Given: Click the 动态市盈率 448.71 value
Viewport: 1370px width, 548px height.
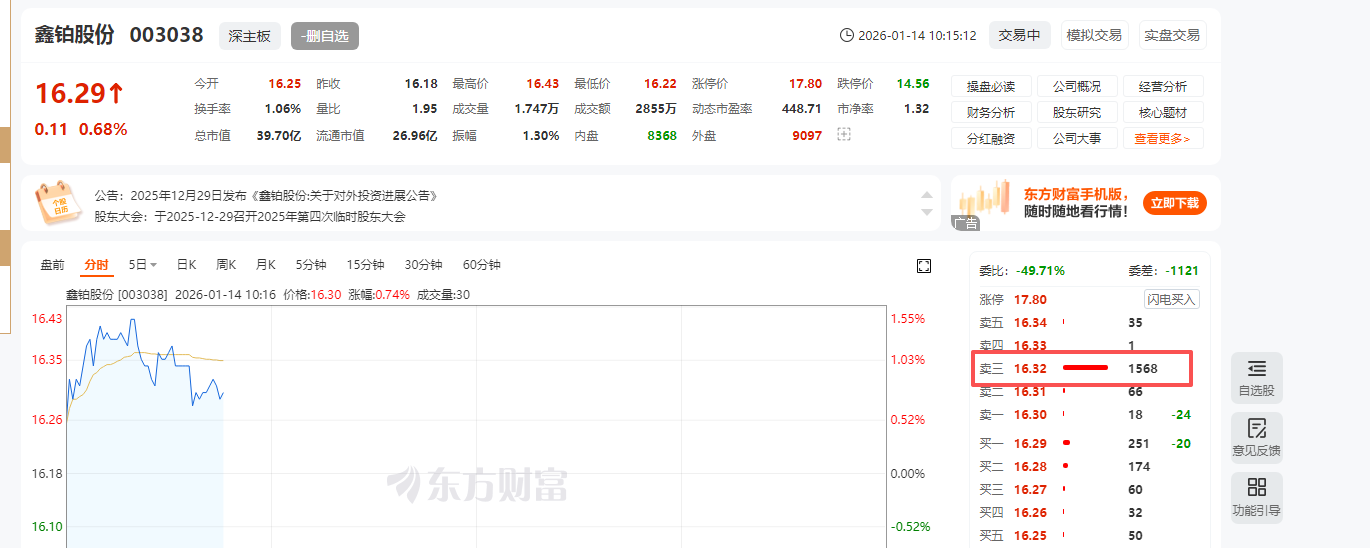Looking at the screenshot, I should 801,109.
